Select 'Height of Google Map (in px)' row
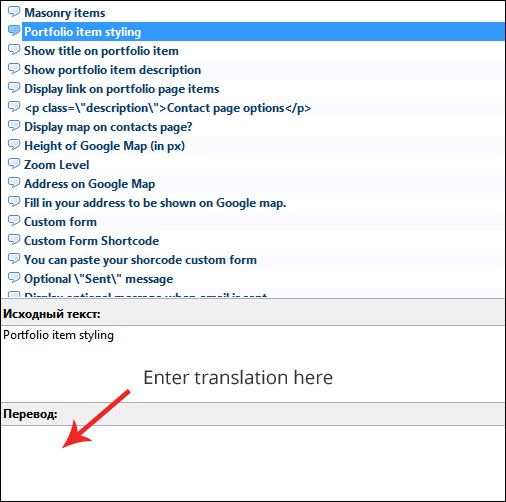This screenshot has width=506, height=502. pyautogui.click(x=104, y=146)
